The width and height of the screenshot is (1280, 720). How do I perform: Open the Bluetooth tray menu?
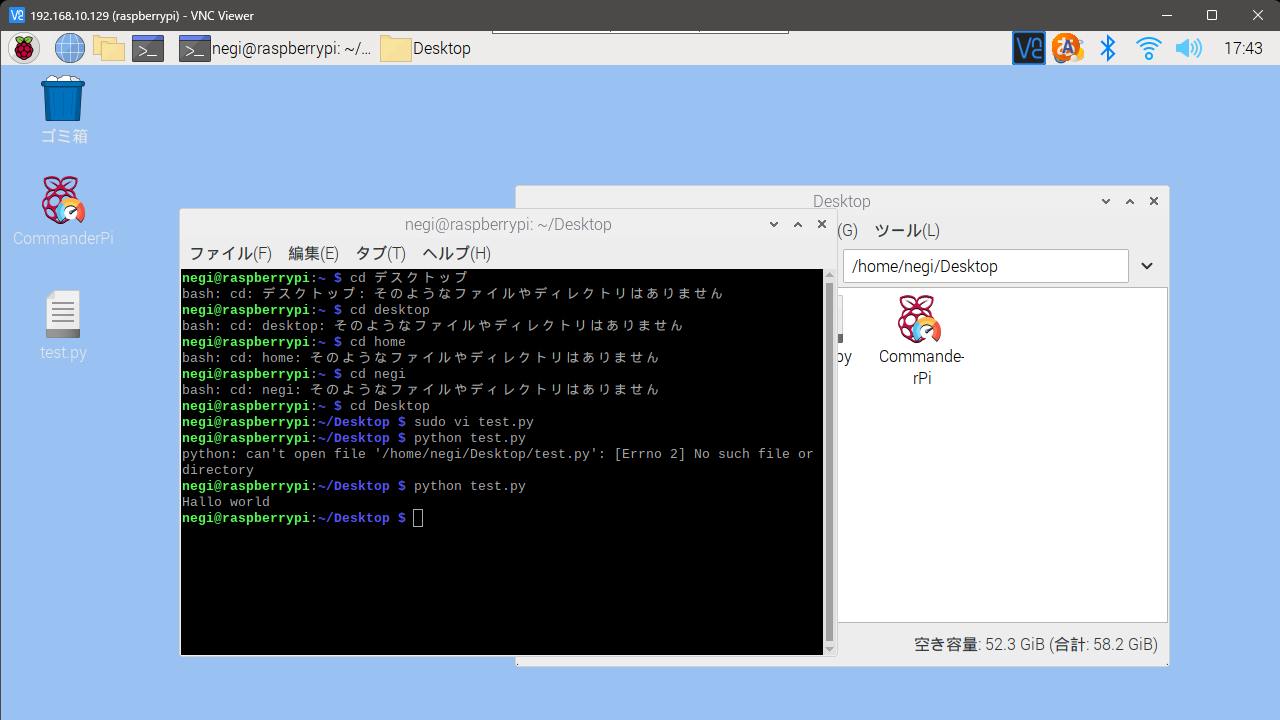[x=1108, y=48]
